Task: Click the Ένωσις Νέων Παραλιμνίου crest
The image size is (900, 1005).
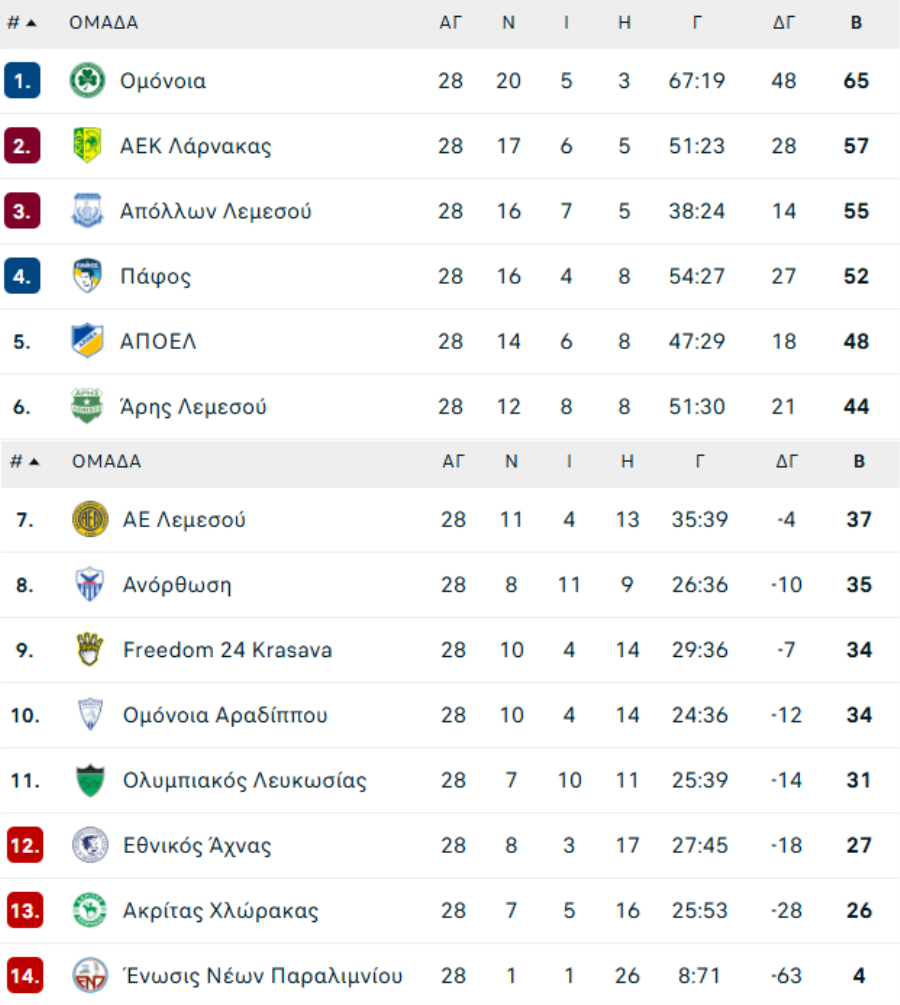Action: (x=90, y=975)
